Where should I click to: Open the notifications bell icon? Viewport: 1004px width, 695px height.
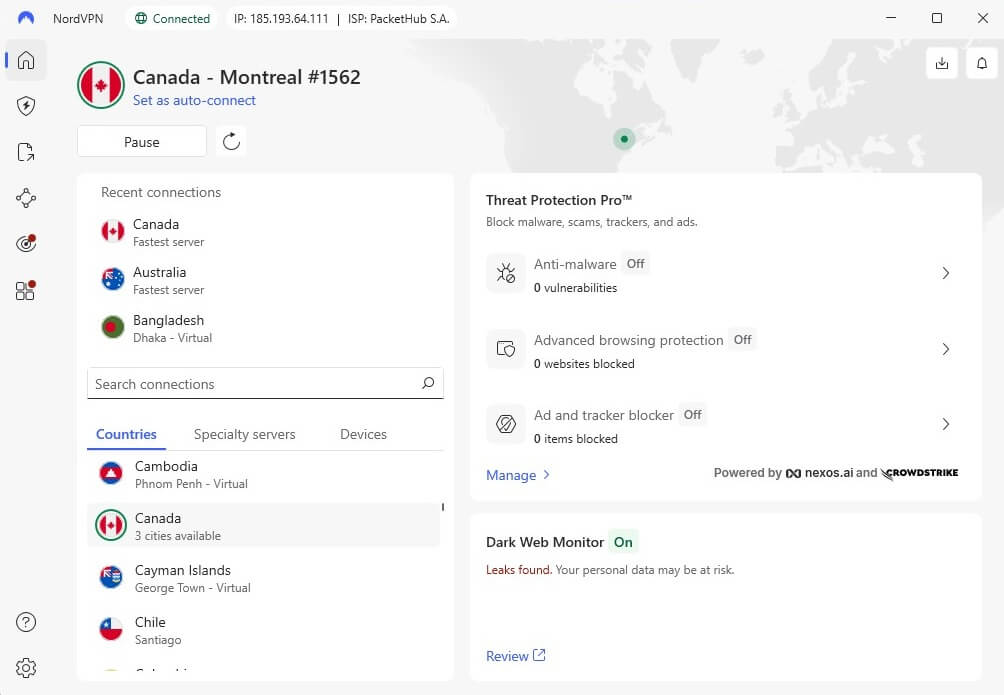pos(981,63)
